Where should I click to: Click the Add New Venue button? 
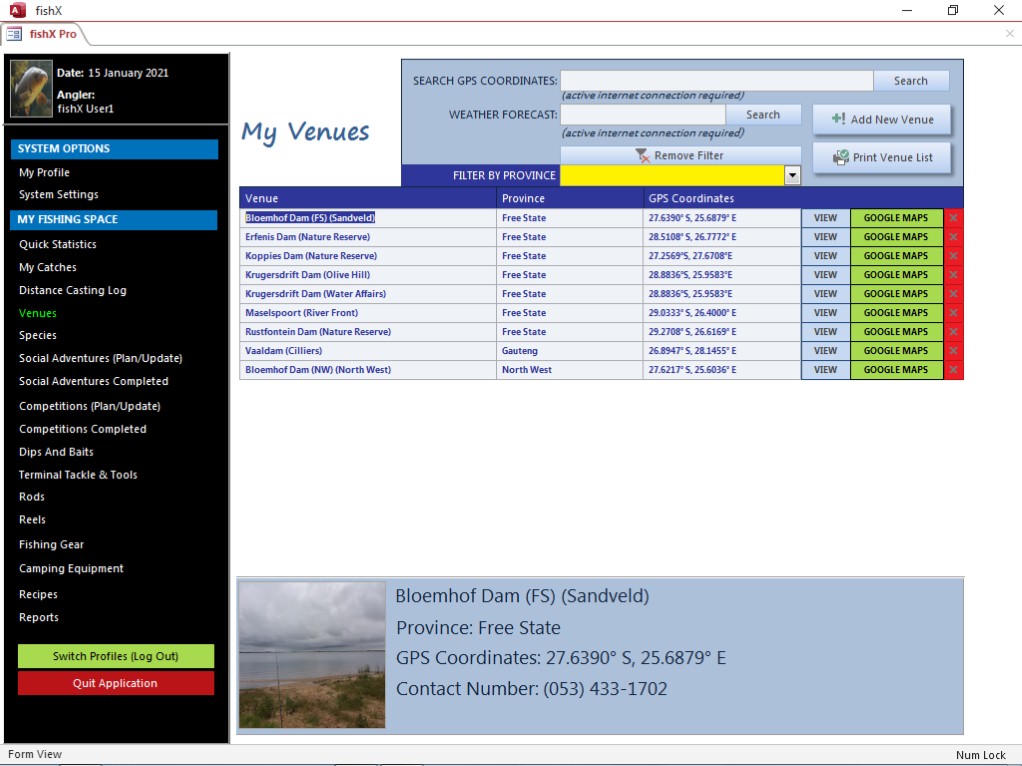[881, 120]
